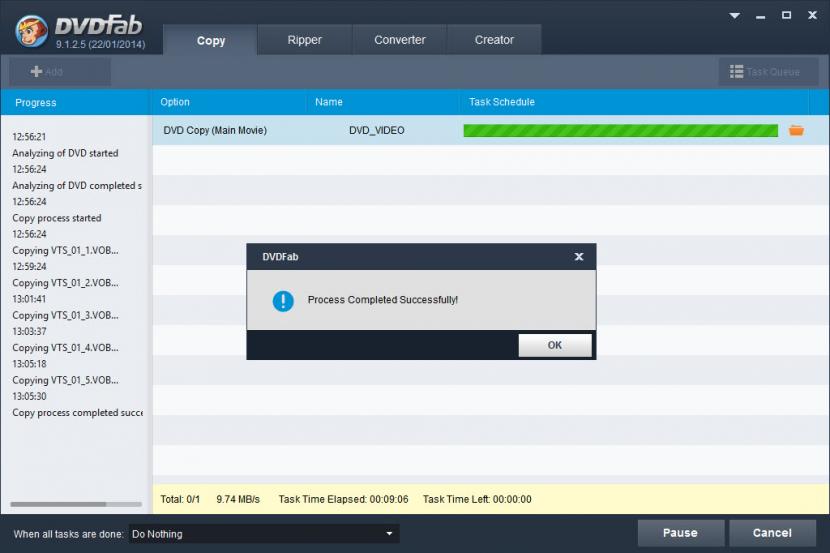Open the Task Queue list
This screenshot has height=553, width=830.
768,71
